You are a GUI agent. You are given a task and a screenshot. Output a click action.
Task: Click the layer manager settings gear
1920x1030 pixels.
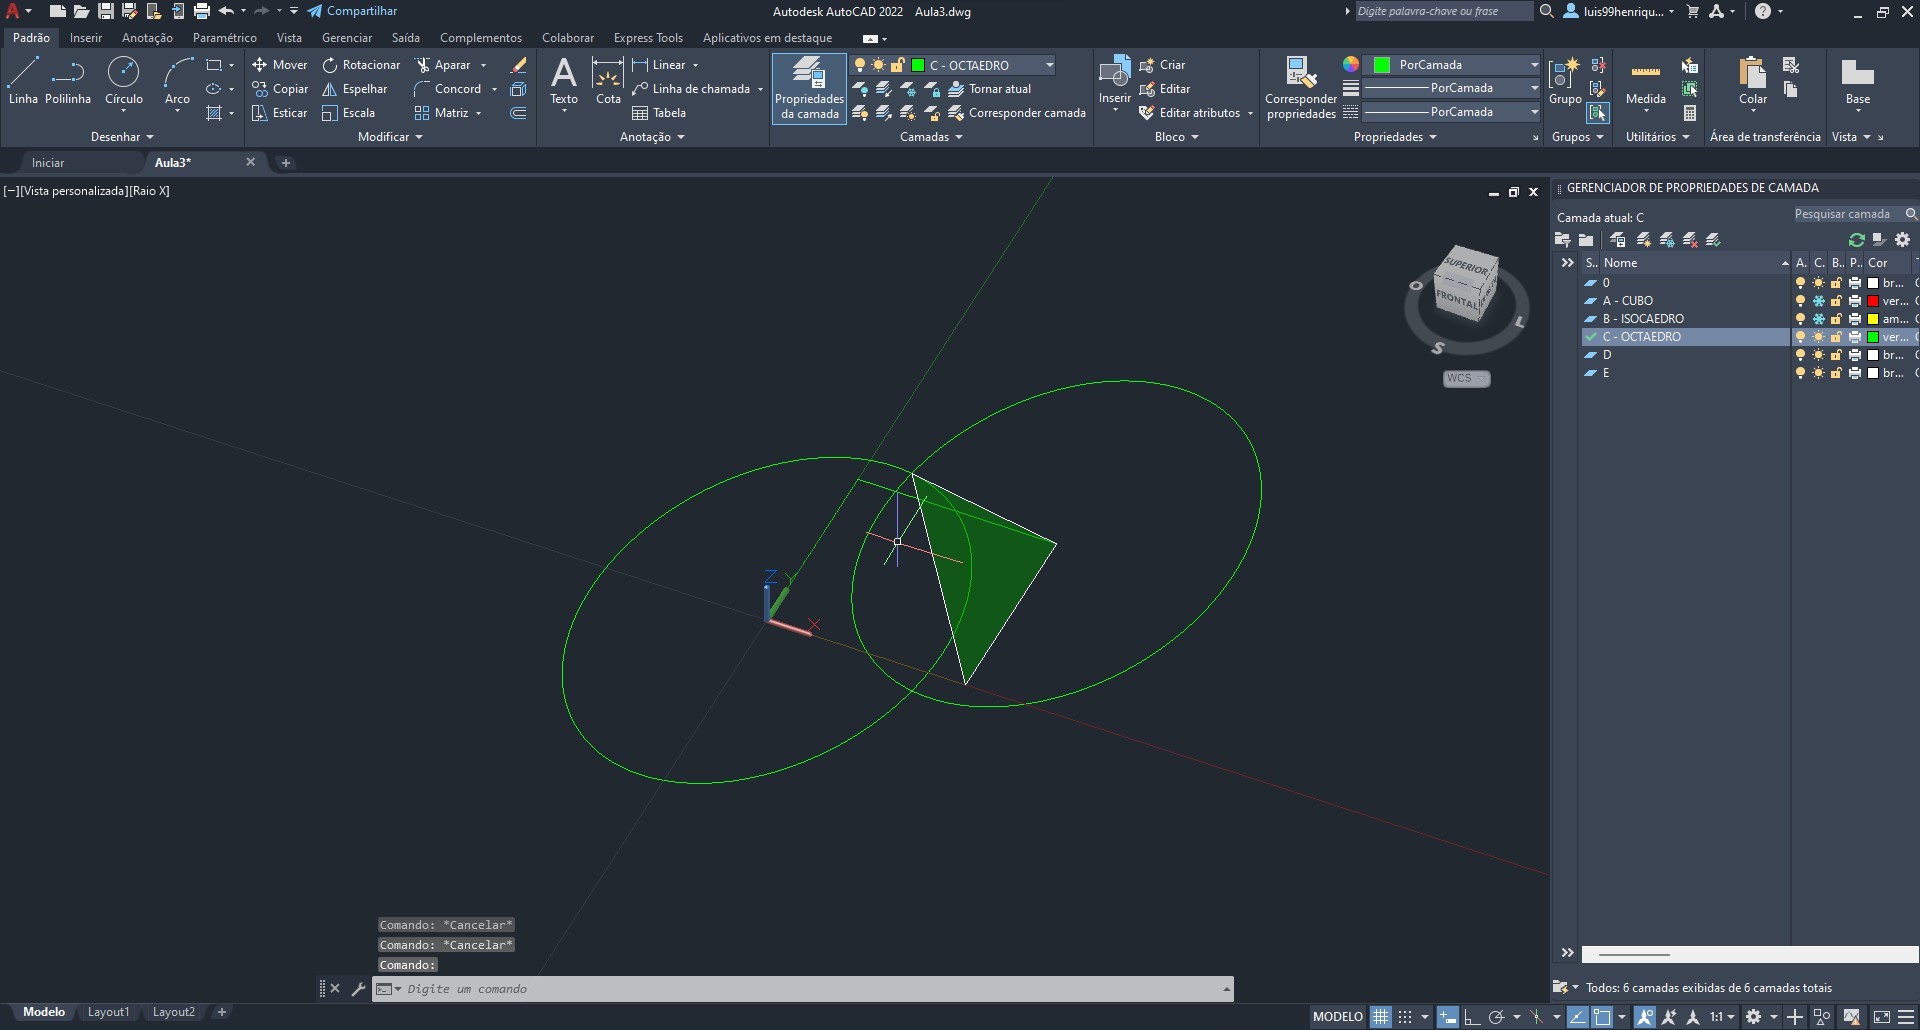1902,240
